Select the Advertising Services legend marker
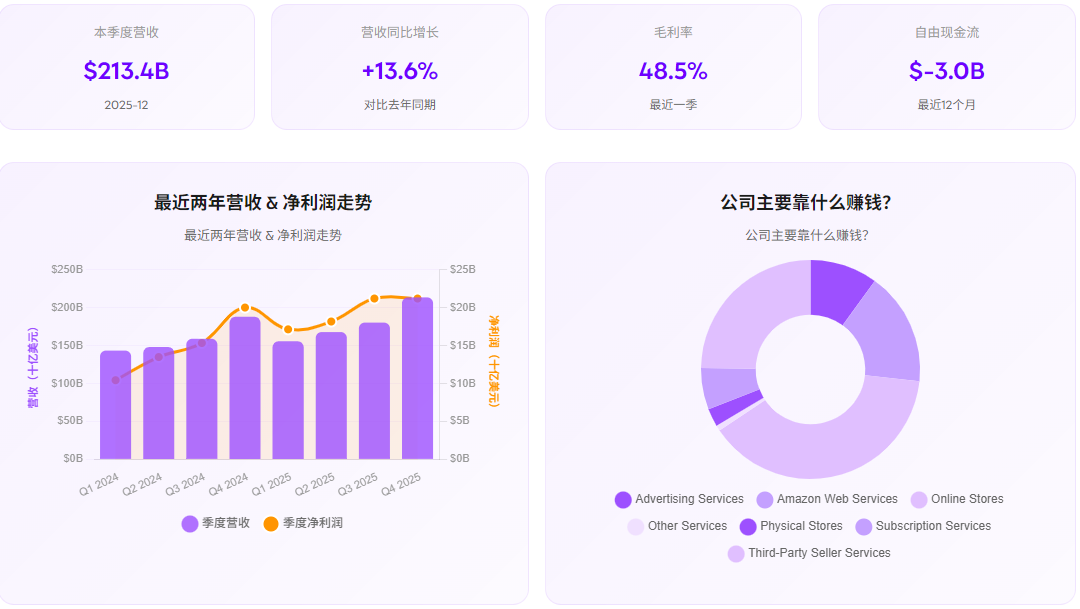Image resolution: width=1080 pixels, height=609 pixels. [625, 499]
